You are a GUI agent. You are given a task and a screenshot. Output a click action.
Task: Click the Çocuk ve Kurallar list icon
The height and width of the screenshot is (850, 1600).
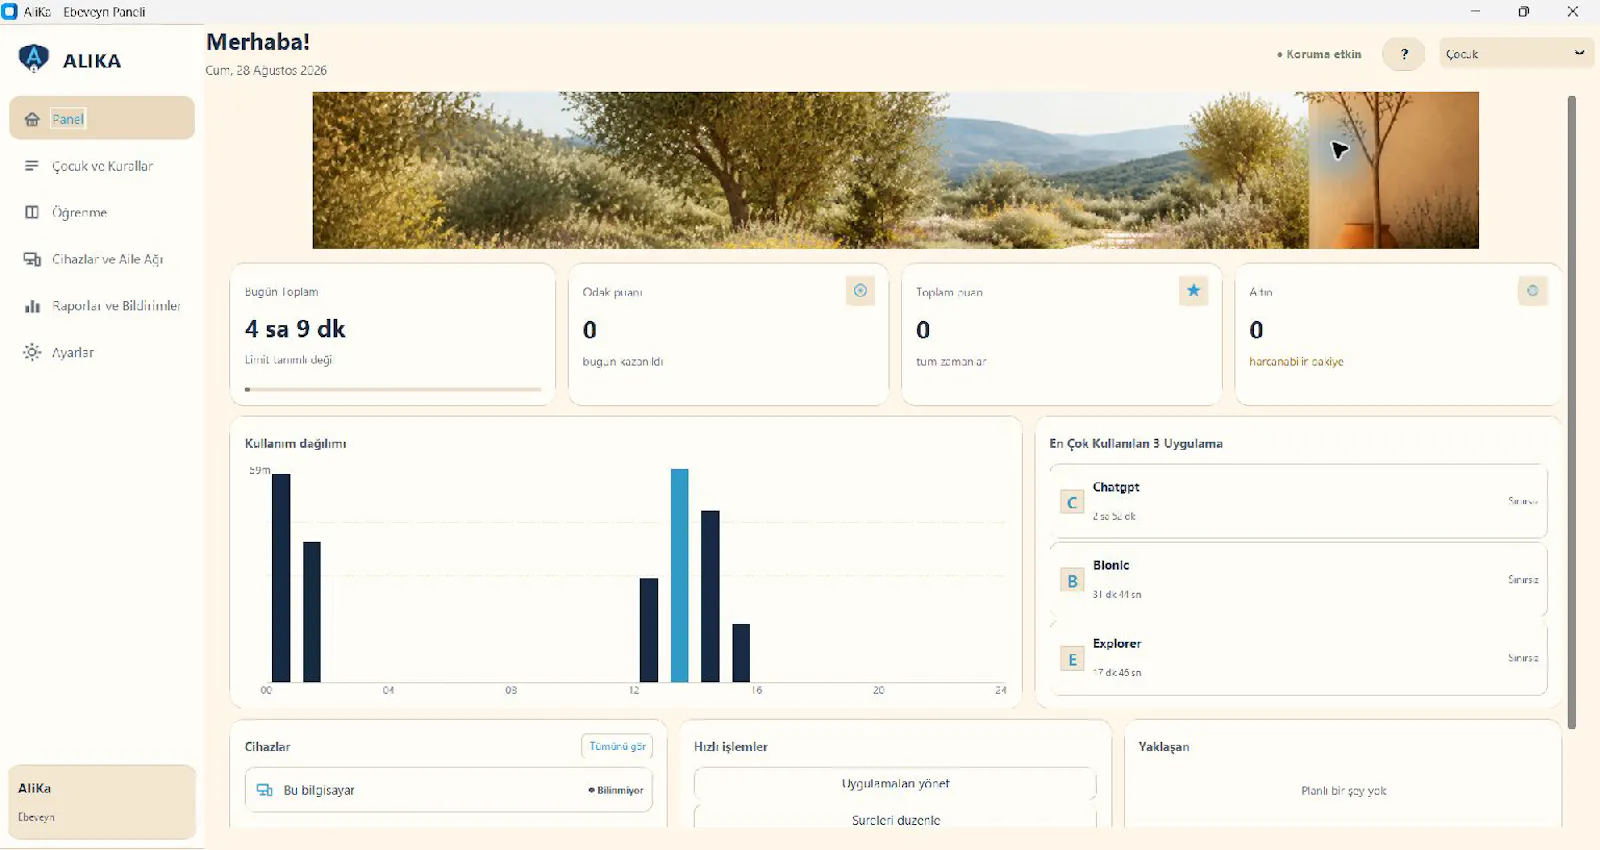(32, 166)
